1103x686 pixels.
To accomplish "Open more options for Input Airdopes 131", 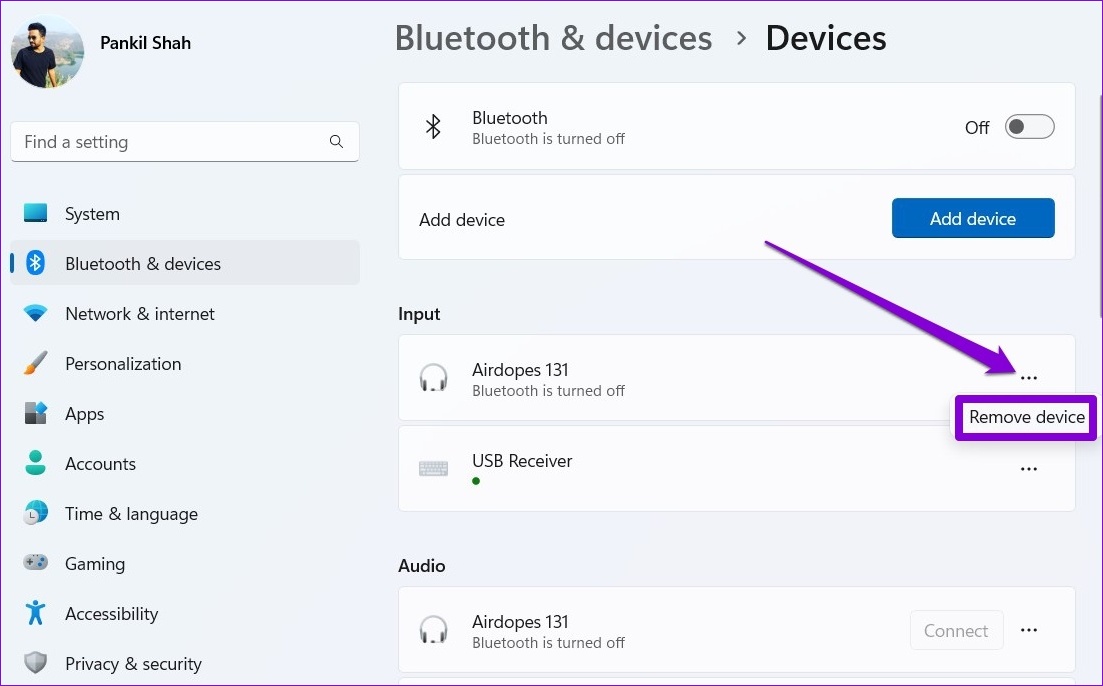I will pos(1028,378).
